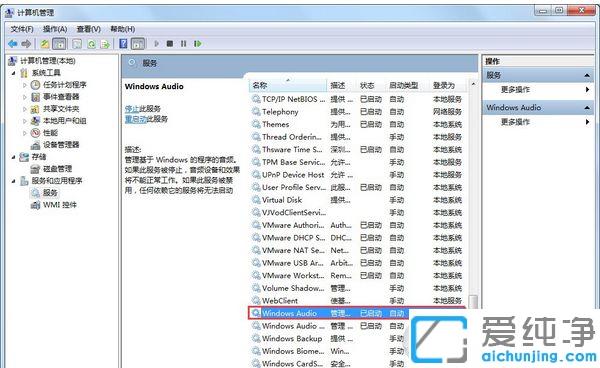Click the TCP/IP NetBIOS service gear icon
Screen dimensions: 600x368
coord(256,99)
